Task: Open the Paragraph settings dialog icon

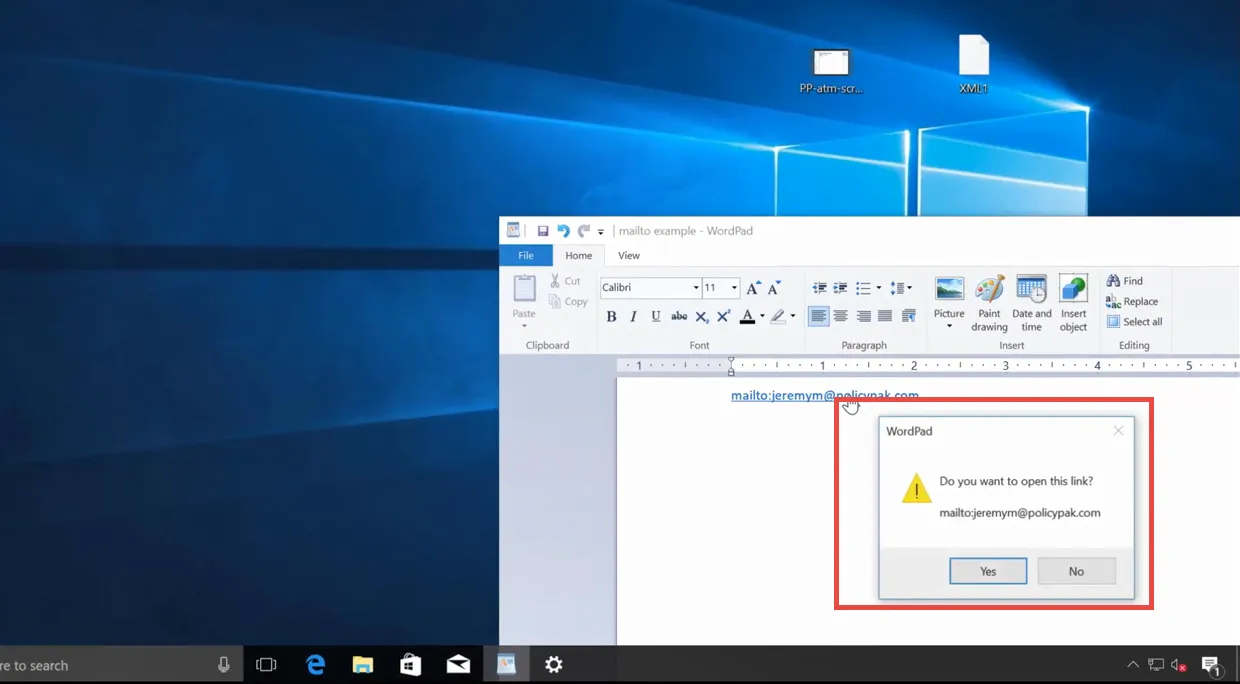Action: coord(909,316)
